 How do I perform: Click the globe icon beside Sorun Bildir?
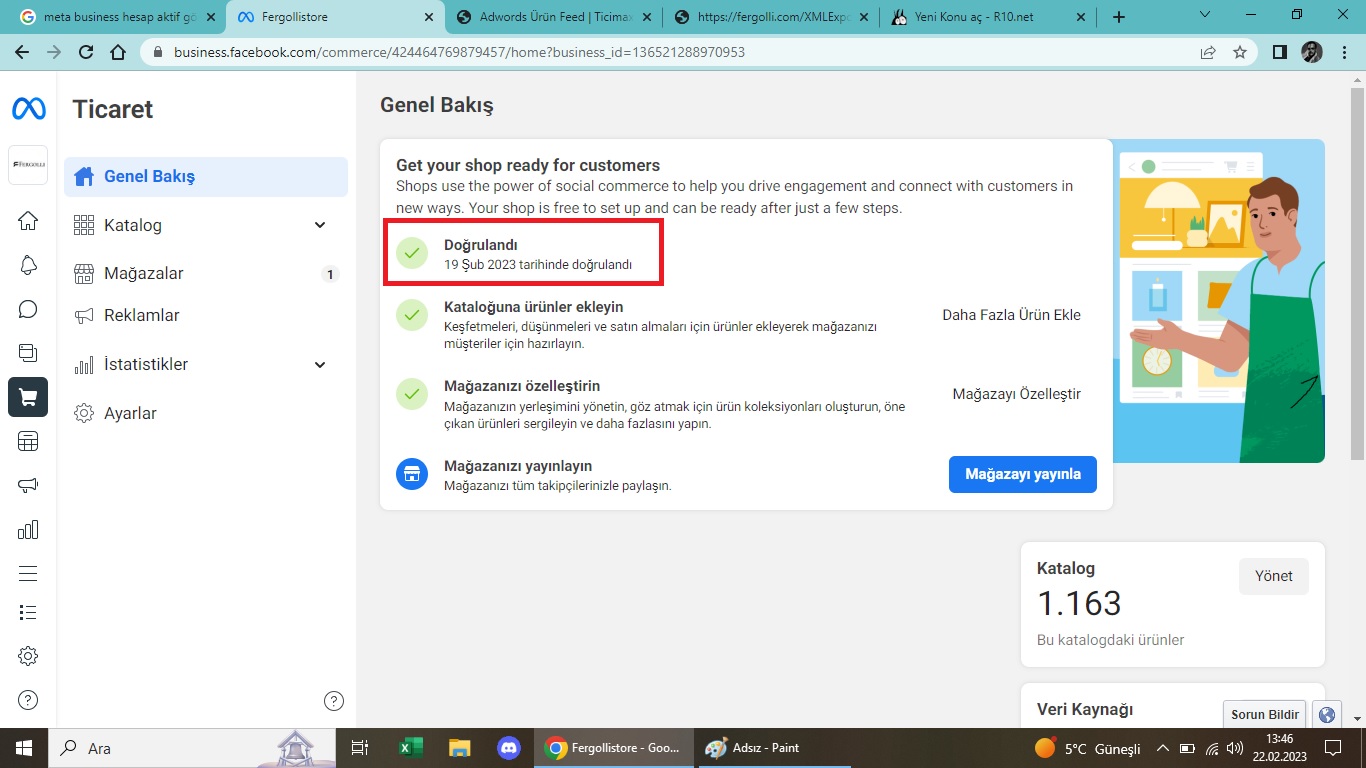point(1327,714)
